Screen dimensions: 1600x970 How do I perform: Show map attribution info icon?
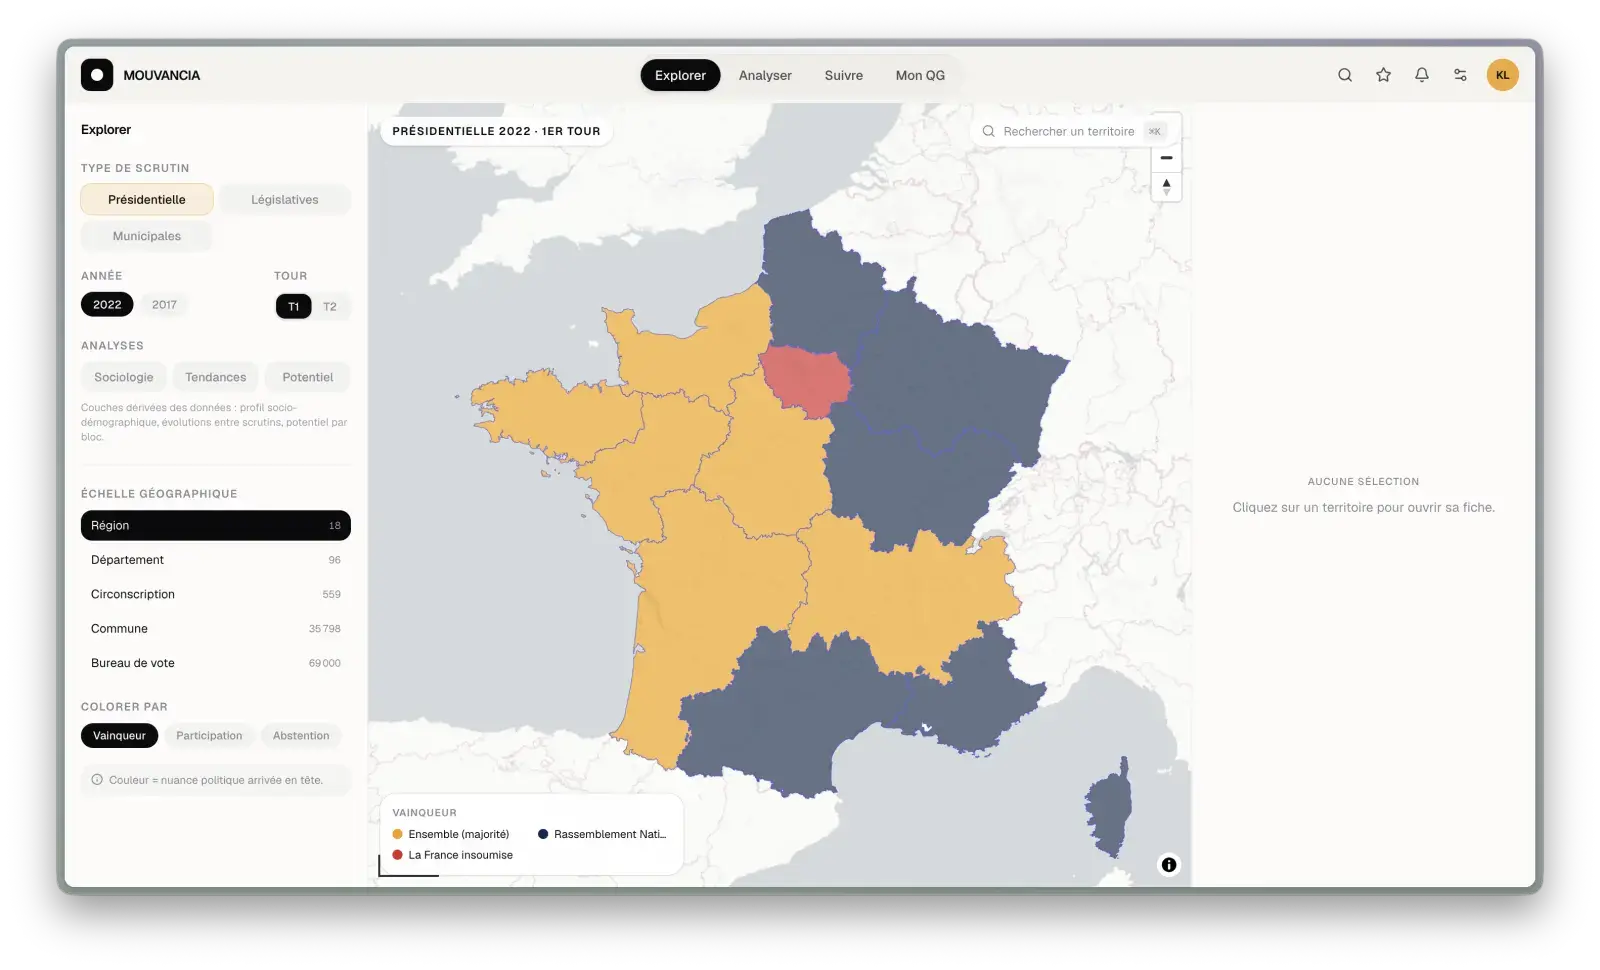tap(1168, 865)
